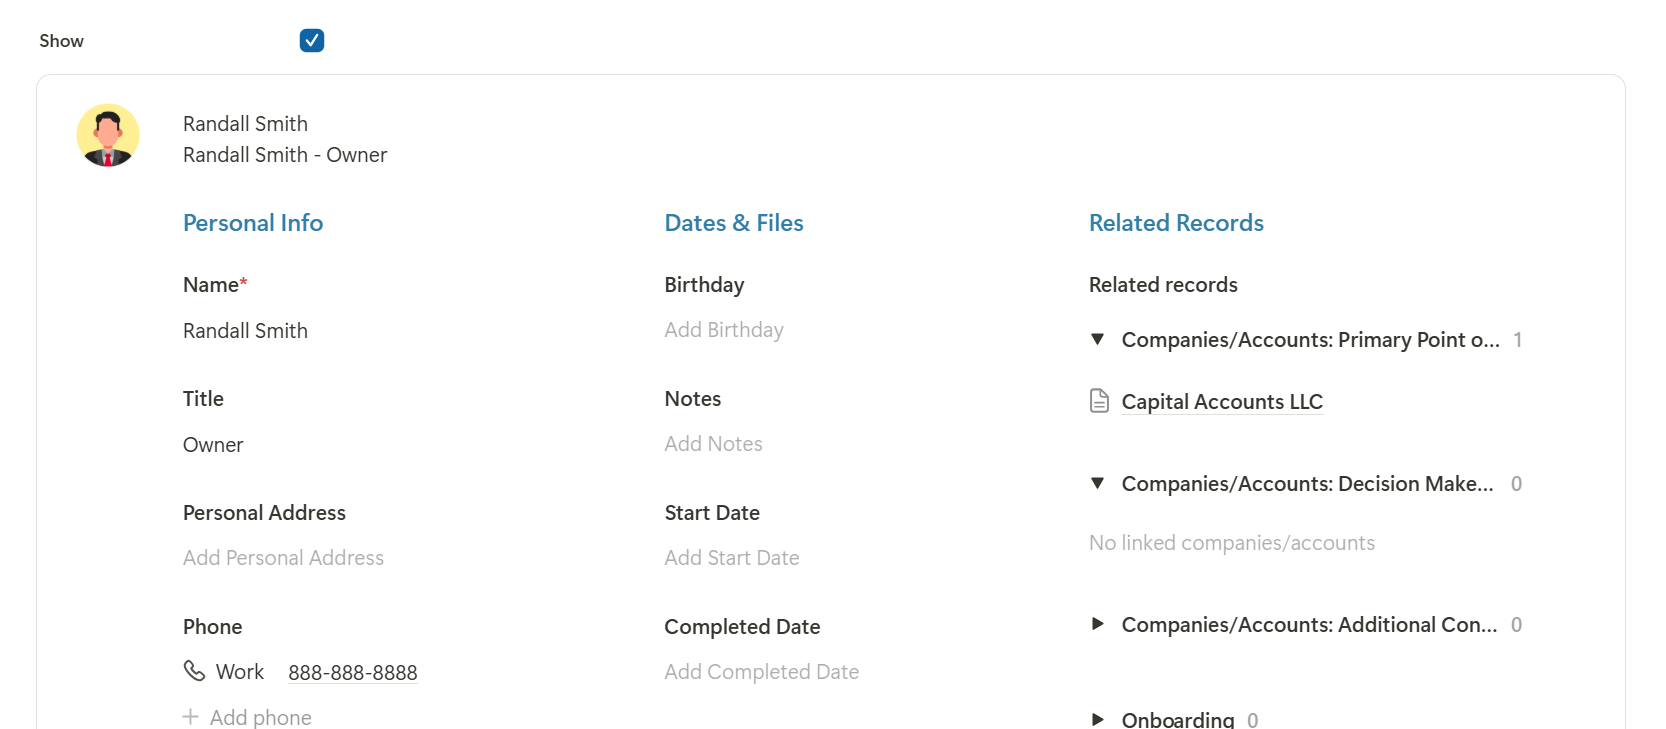This screenshot has height=729, width=1666.
Task: Edit the Title value Owner
Action: coord(213,445)
